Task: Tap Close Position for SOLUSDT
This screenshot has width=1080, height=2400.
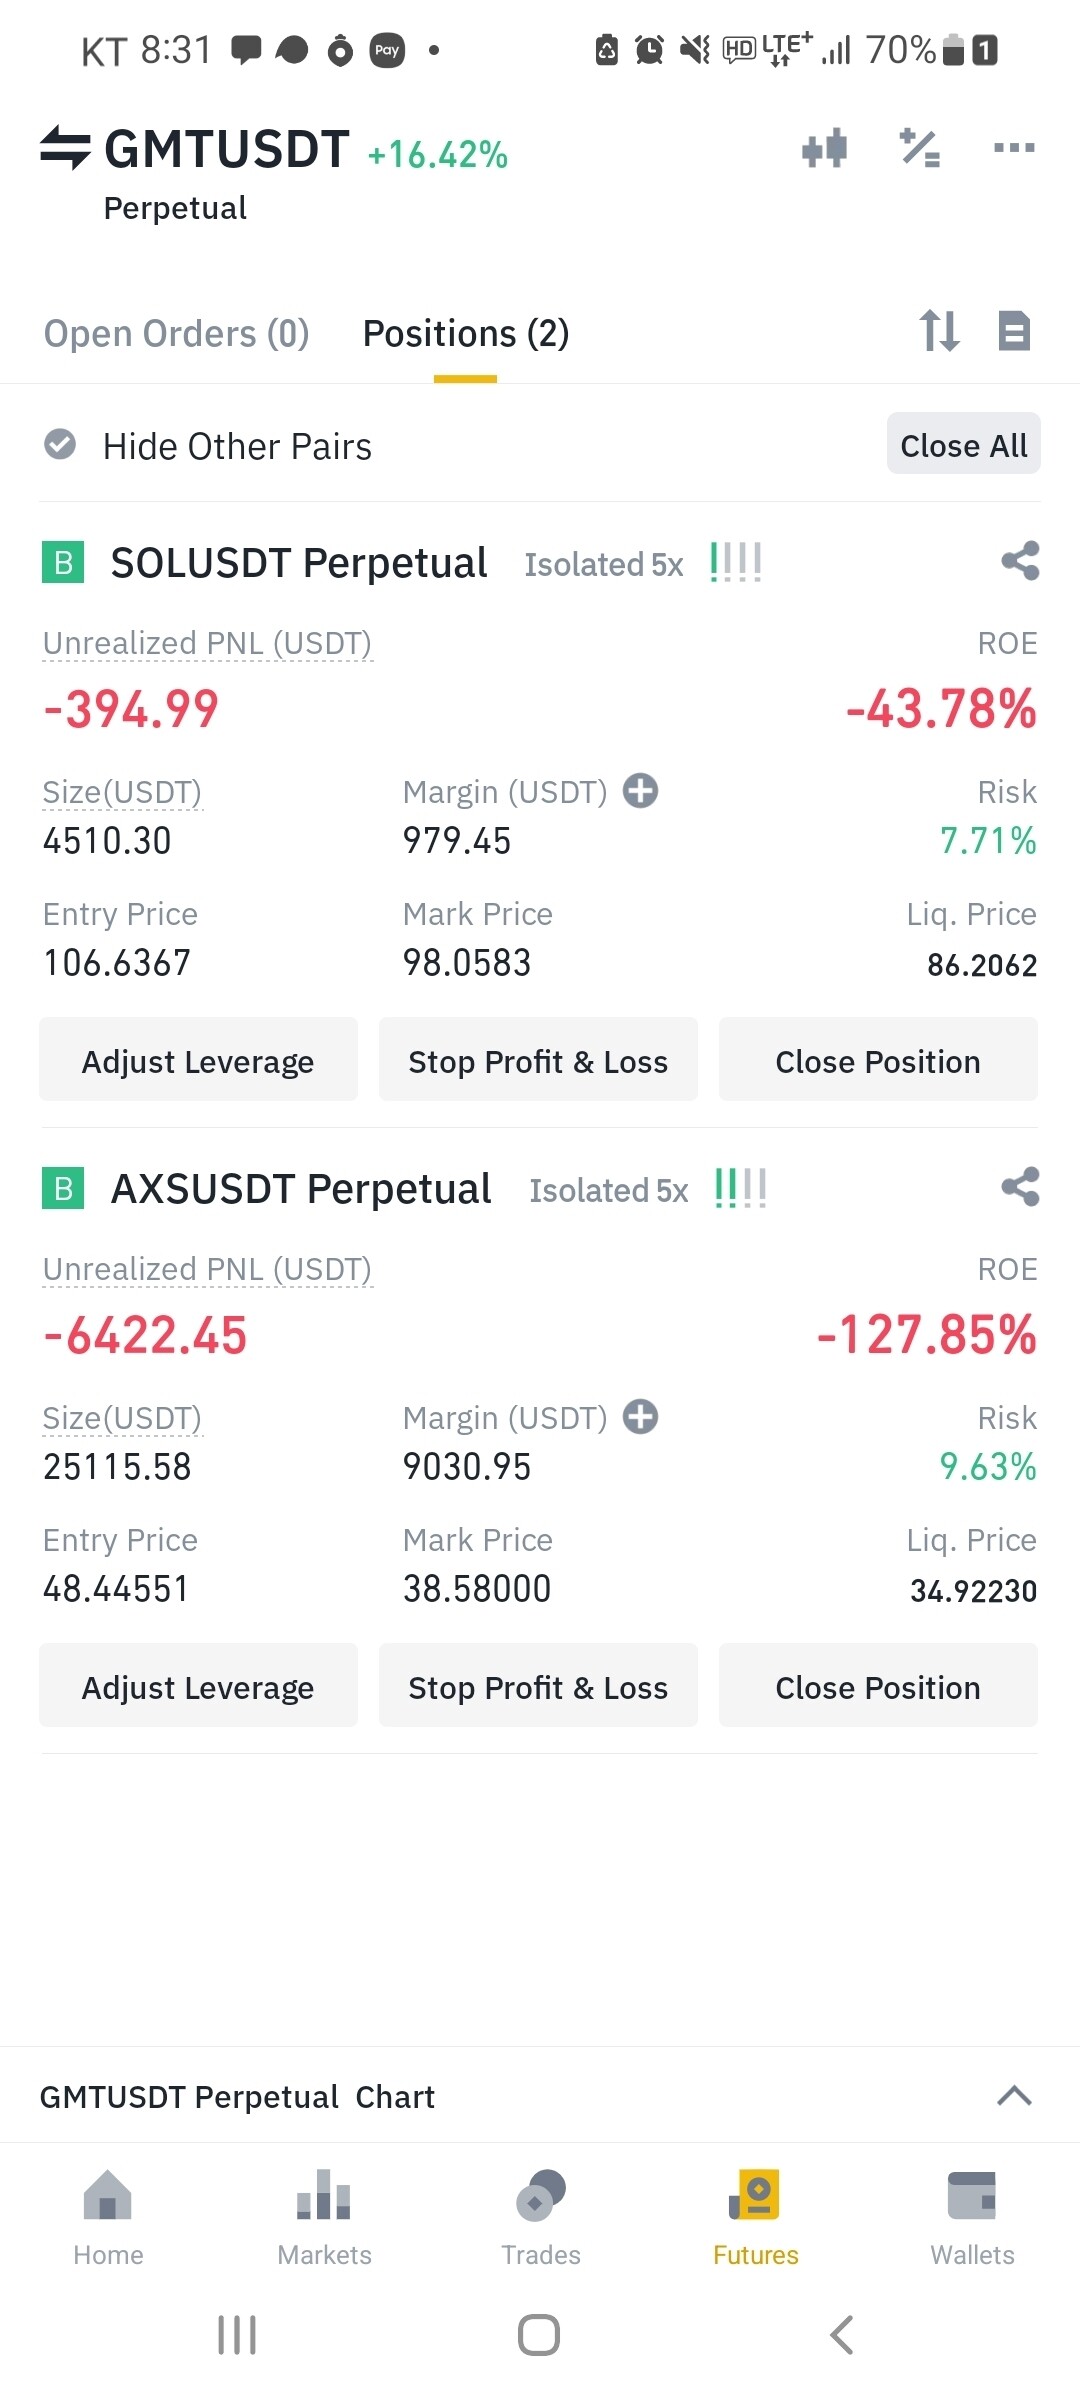Action: (878, 1061)
